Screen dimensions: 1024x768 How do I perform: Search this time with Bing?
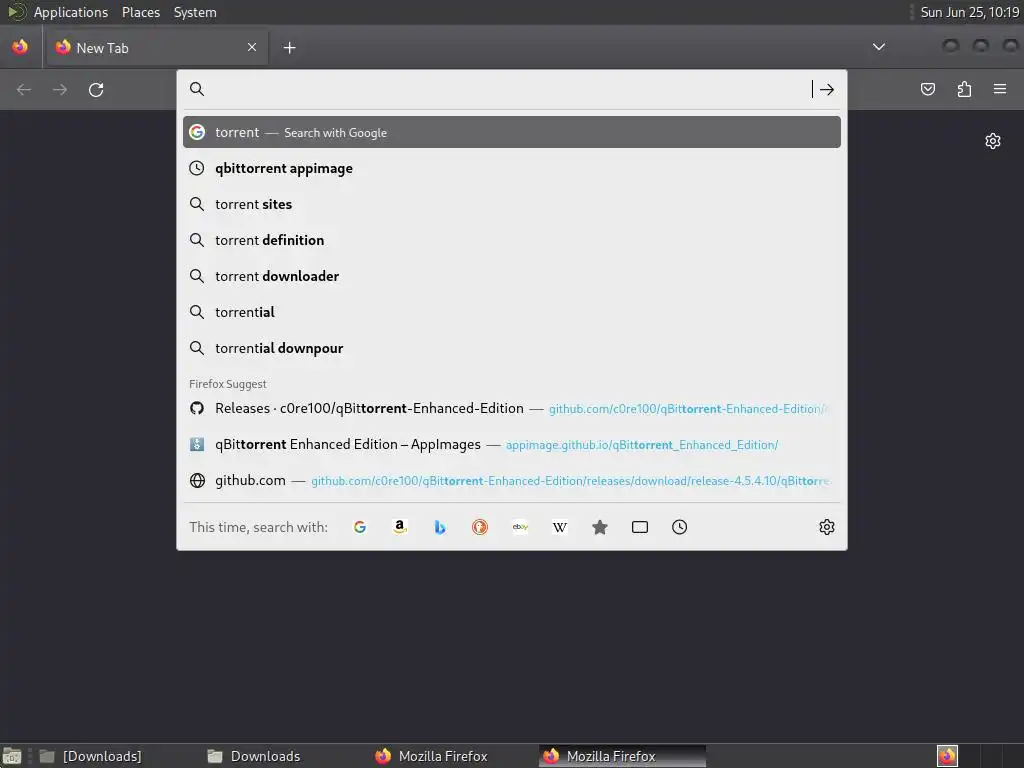(440, 527)
